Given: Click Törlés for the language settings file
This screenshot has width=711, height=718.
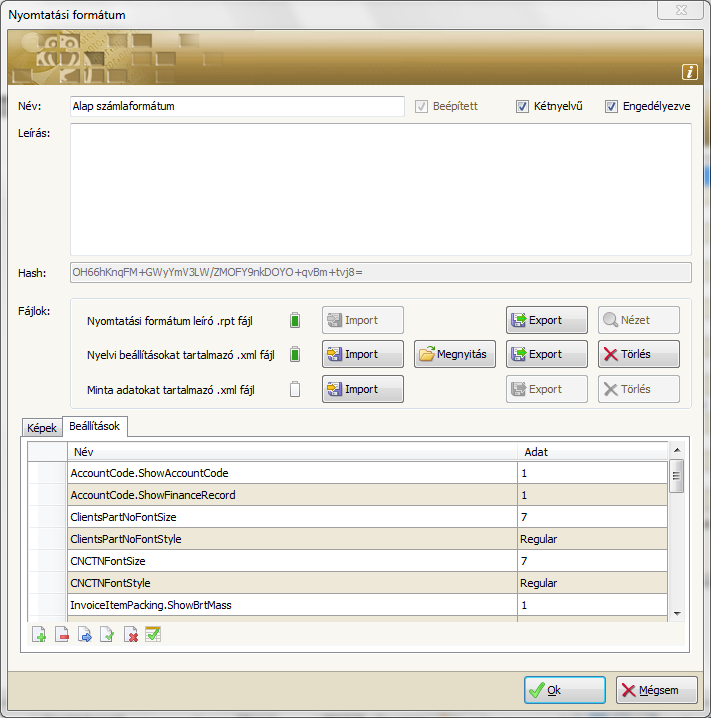Looking at the screenshot, I should point(639,354).
